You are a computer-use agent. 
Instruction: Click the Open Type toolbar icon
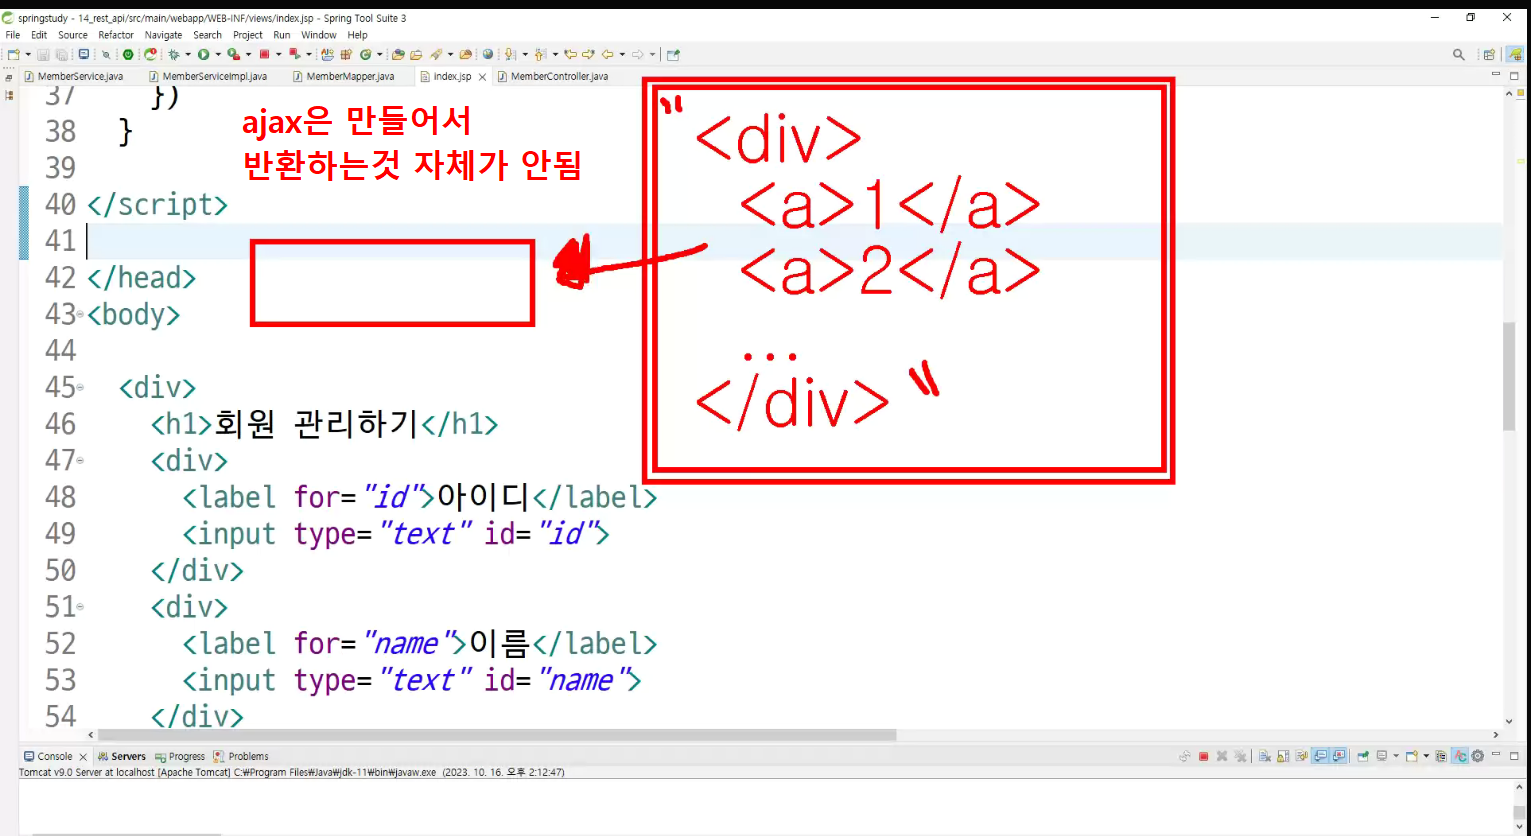click(x=398, y=55)
